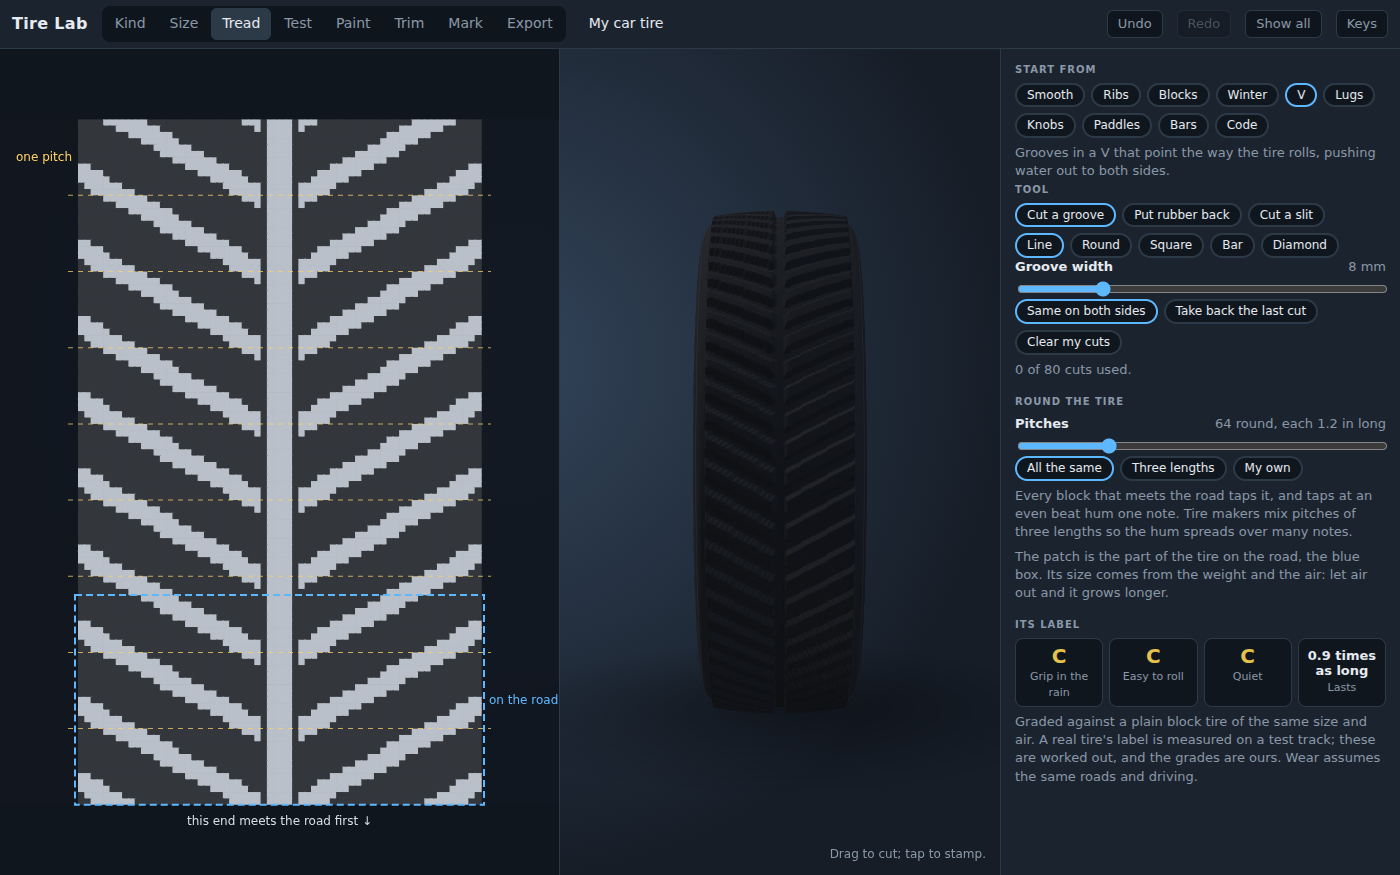
Task: Click the Groove width slider handle
Action: coord(1103,289)
